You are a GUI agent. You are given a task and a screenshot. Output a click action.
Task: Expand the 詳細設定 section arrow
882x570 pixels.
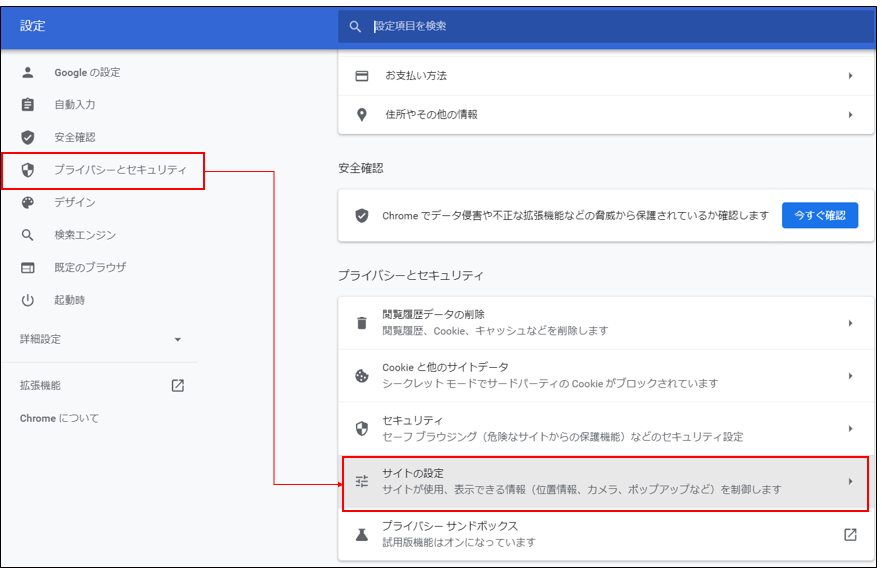(x=178, y=340)
